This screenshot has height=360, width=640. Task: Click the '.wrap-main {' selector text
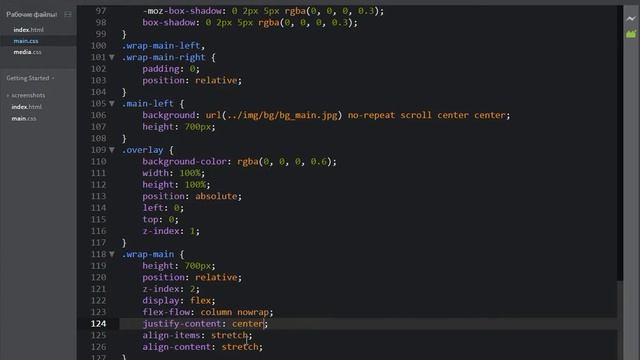(153, 254)
